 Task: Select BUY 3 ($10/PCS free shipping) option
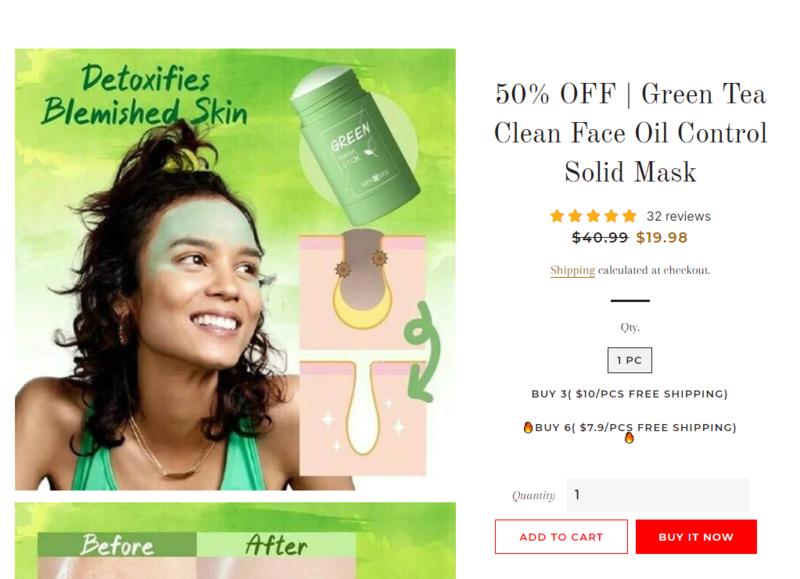tap(630, 394)
